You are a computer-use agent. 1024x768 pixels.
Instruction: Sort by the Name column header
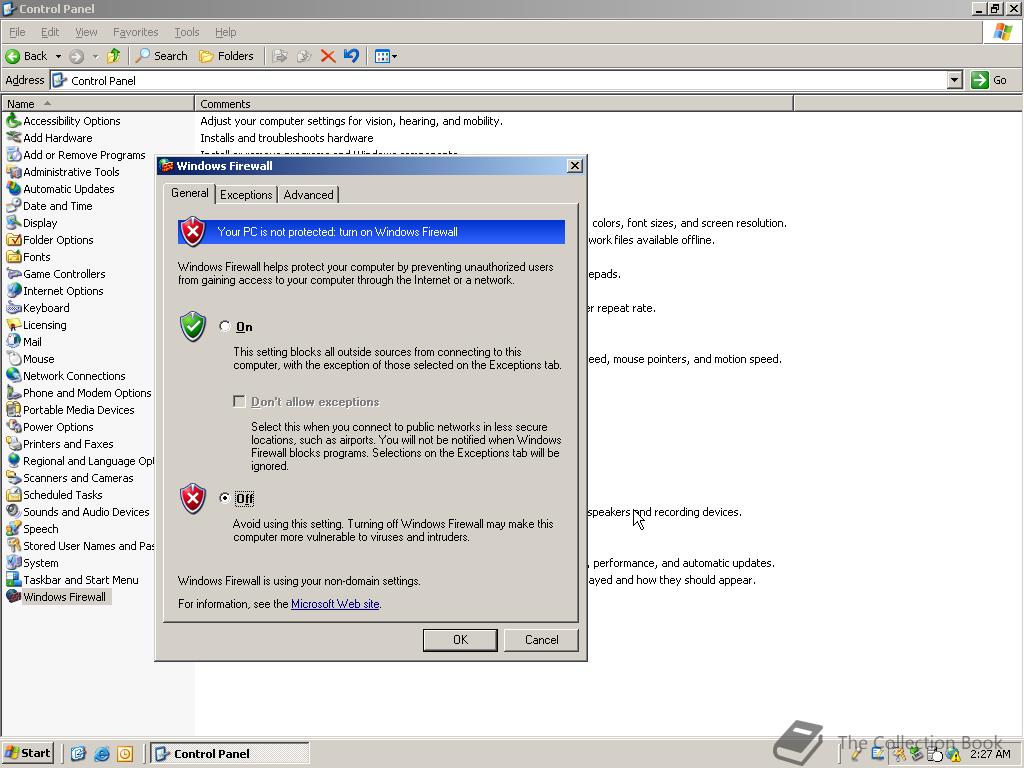97,104
